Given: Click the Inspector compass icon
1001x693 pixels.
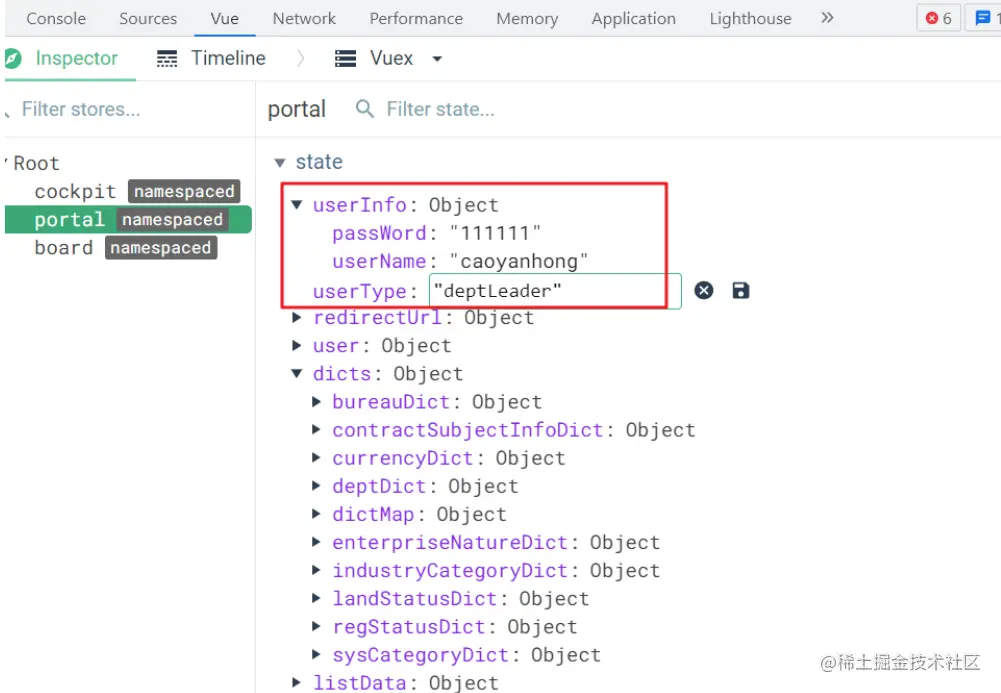Looking at the screenshot, I should 13,58.
